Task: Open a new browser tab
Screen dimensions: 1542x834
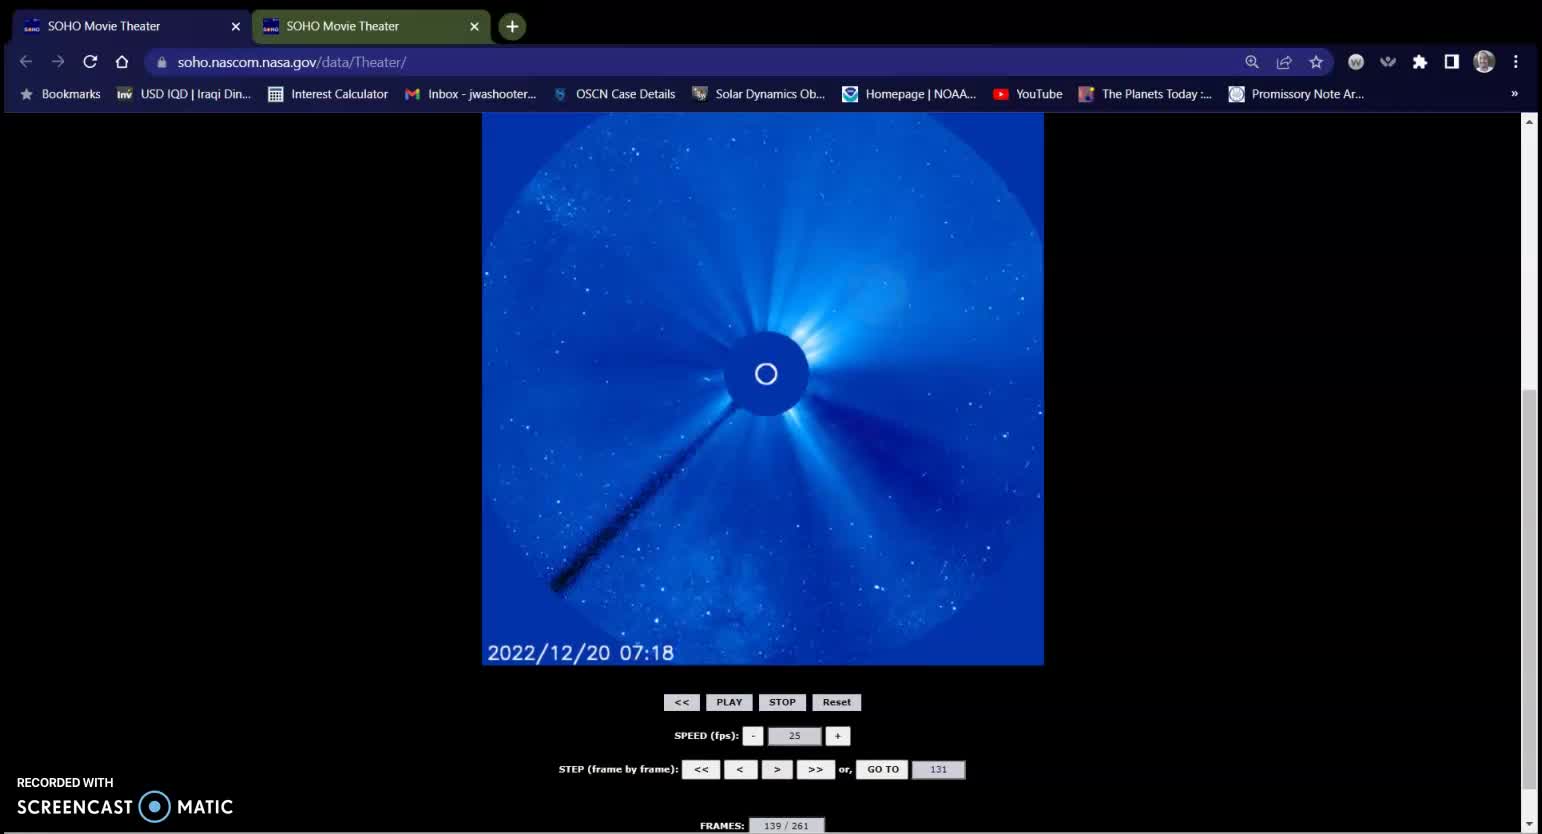Action: point(512,27)
